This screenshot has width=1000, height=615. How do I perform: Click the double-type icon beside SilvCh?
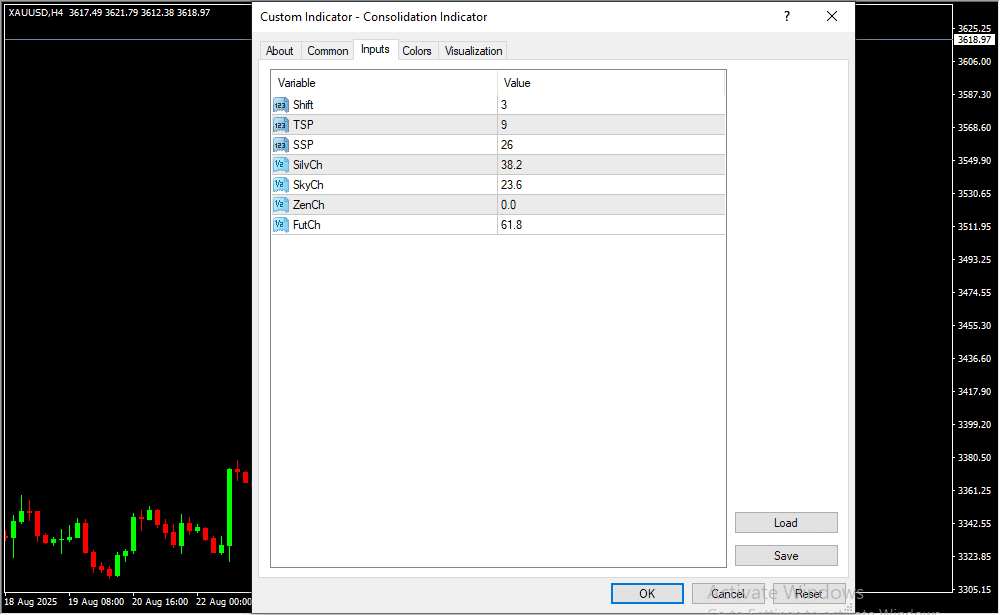tap(280, 165)
